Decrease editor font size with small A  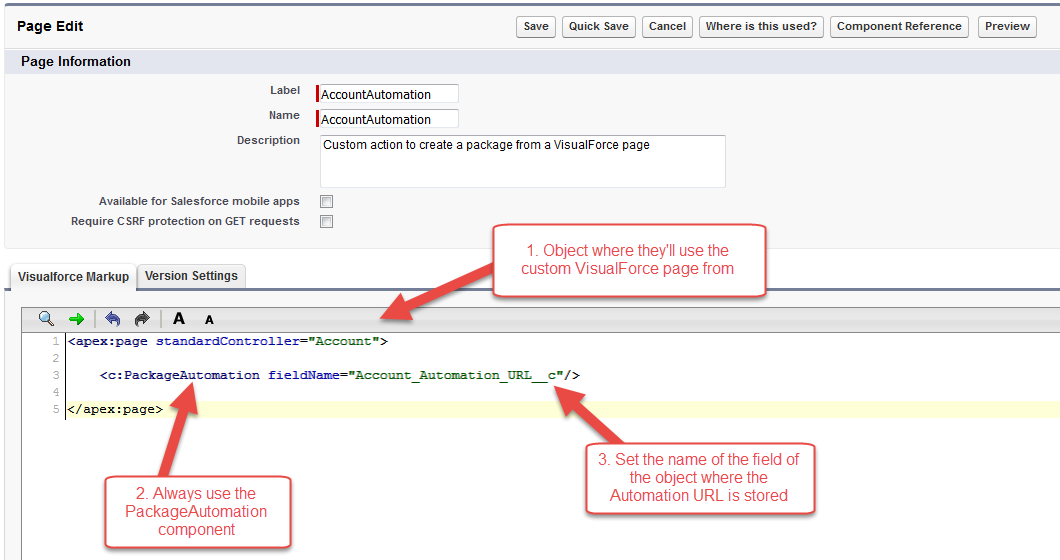pos(209,320)
